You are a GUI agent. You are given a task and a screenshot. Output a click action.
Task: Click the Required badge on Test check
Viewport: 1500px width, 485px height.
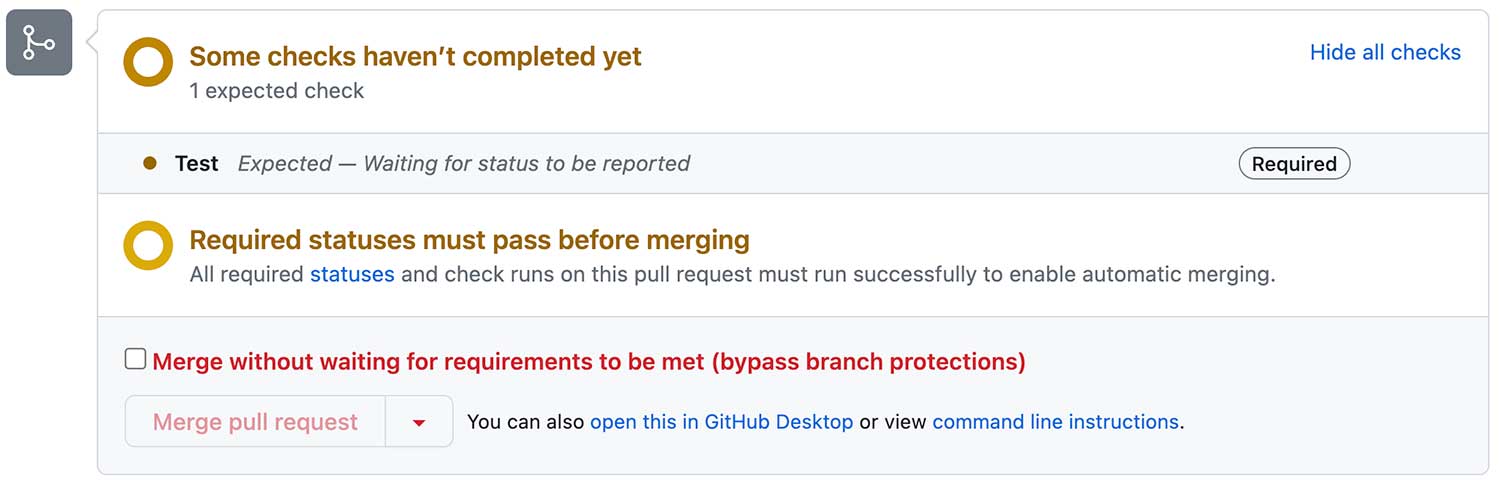pyautogui.click(x=1294, y=164)
